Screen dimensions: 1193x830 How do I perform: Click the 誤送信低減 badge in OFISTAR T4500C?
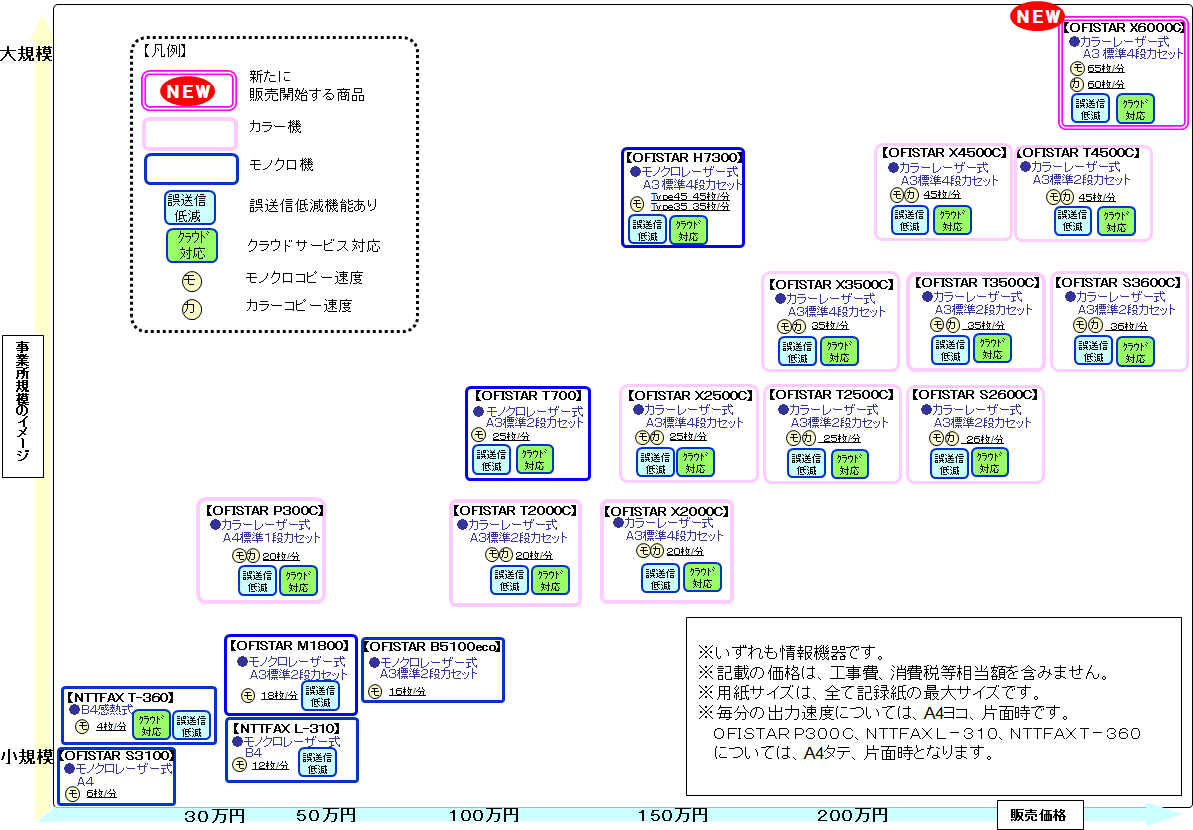point(1073,221)
